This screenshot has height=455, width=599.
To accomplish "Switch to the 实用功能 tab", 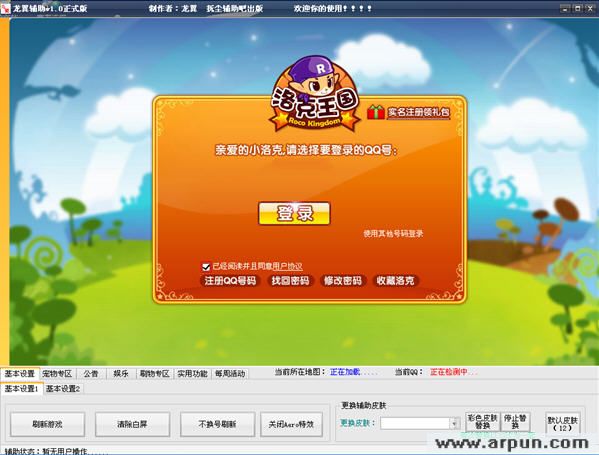I will pos(192,374).
